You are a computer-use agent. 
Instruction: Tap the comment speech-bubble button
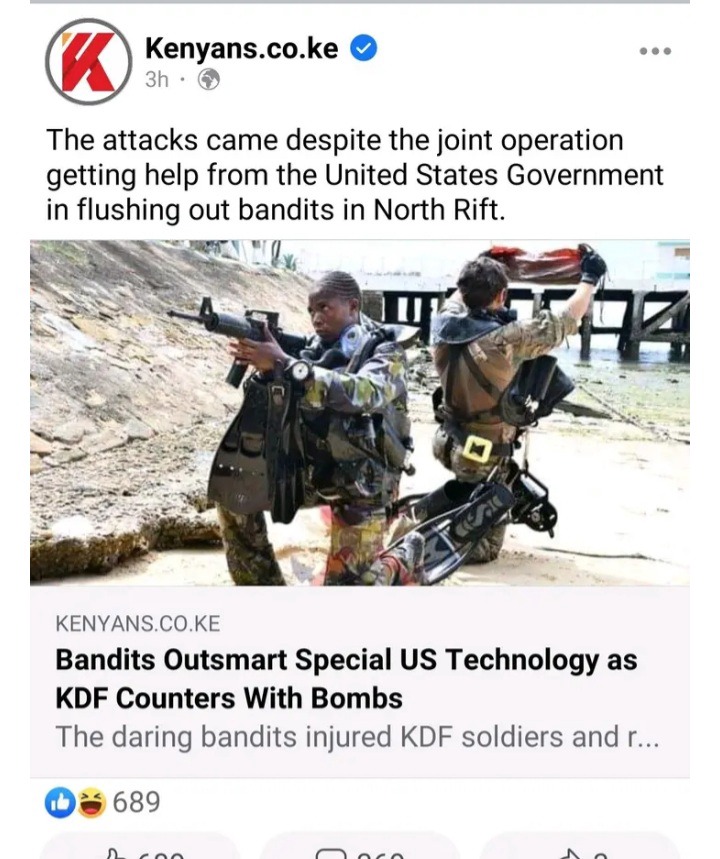[x=360, y=849]
